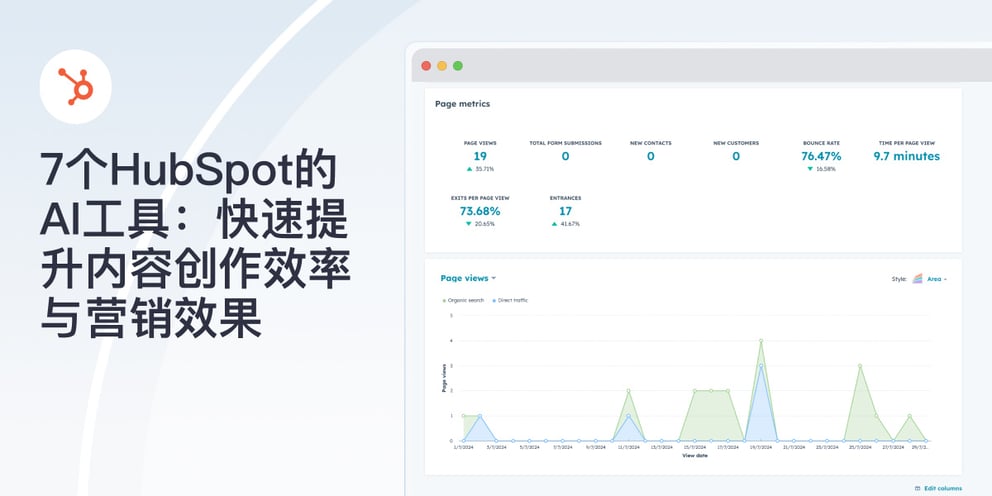Click the down arrow under Bounce Rate
Viewport: 992px width, 496px height.
810,169
